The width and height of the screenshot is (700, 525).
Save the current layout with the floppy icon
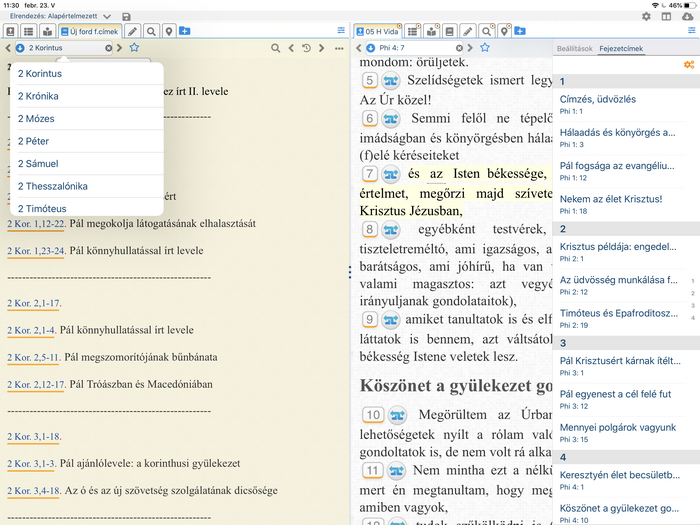tap(126, 17)
